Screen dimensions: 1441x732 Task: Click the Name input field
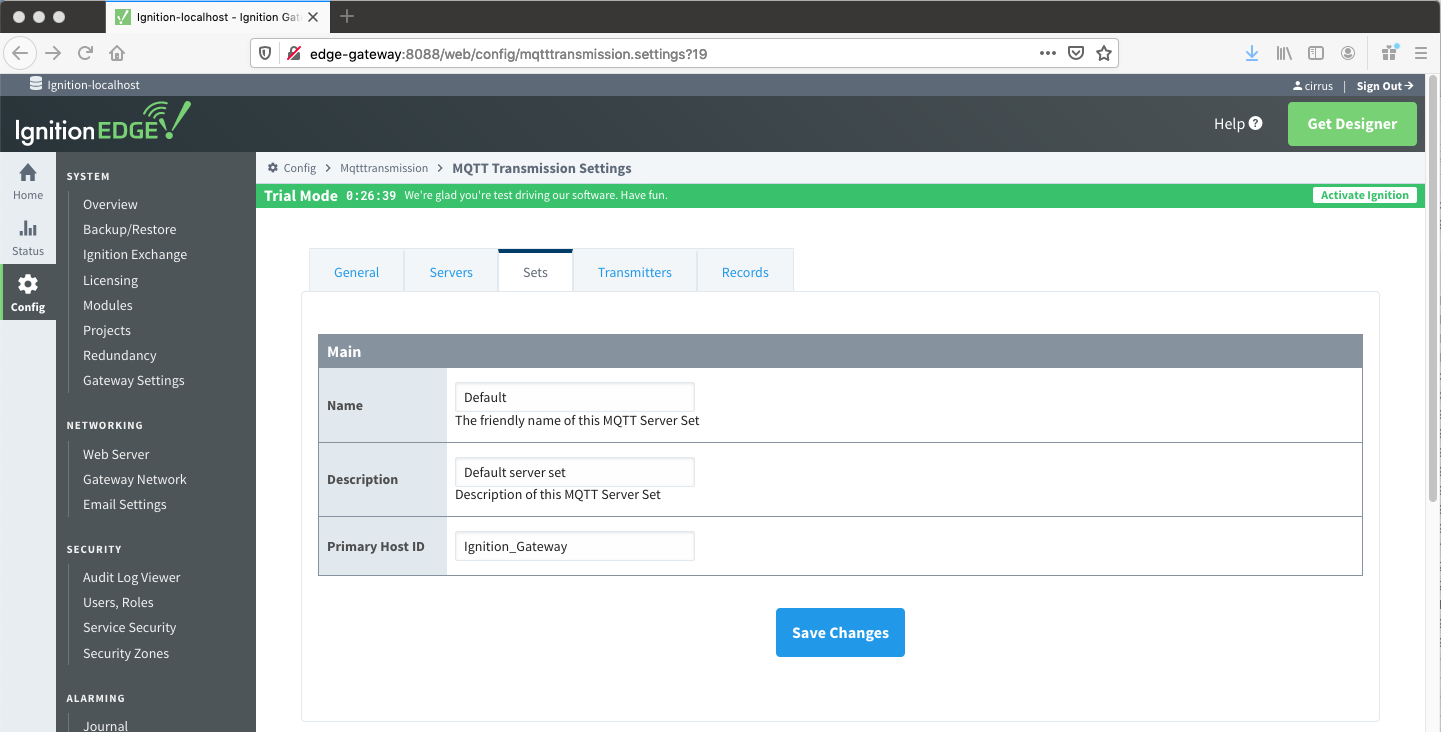click(575, 397)
